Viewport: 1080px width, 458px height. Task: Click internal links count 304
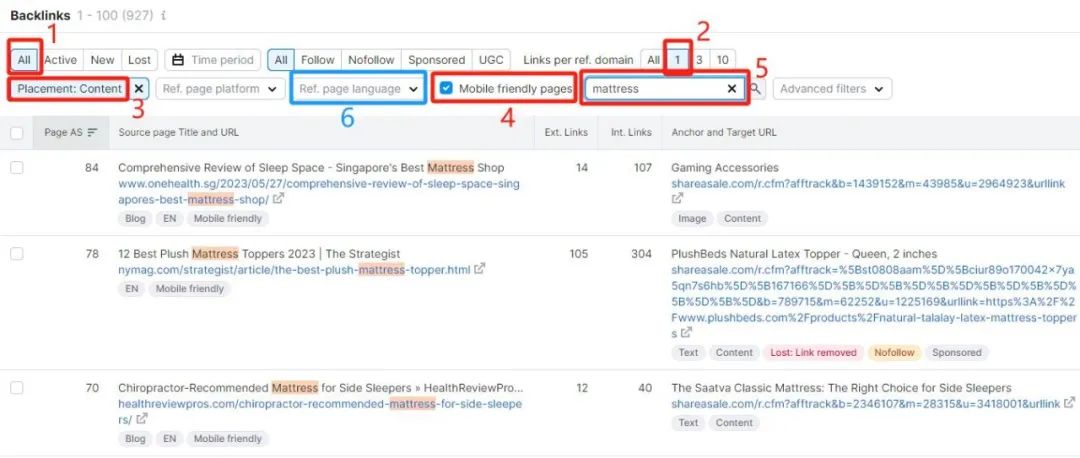point(641,254)
